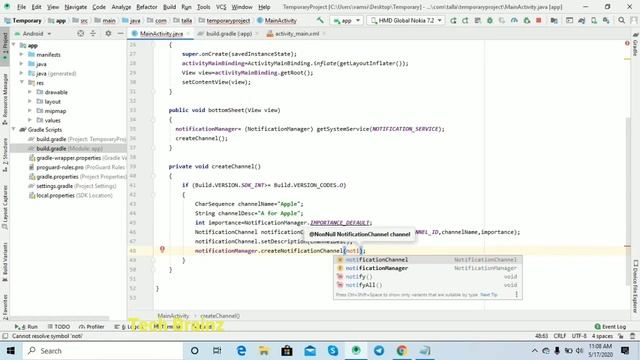
Task: Click the Debug app bug icon
Action: pyautogui.click(x=490, y=20)
